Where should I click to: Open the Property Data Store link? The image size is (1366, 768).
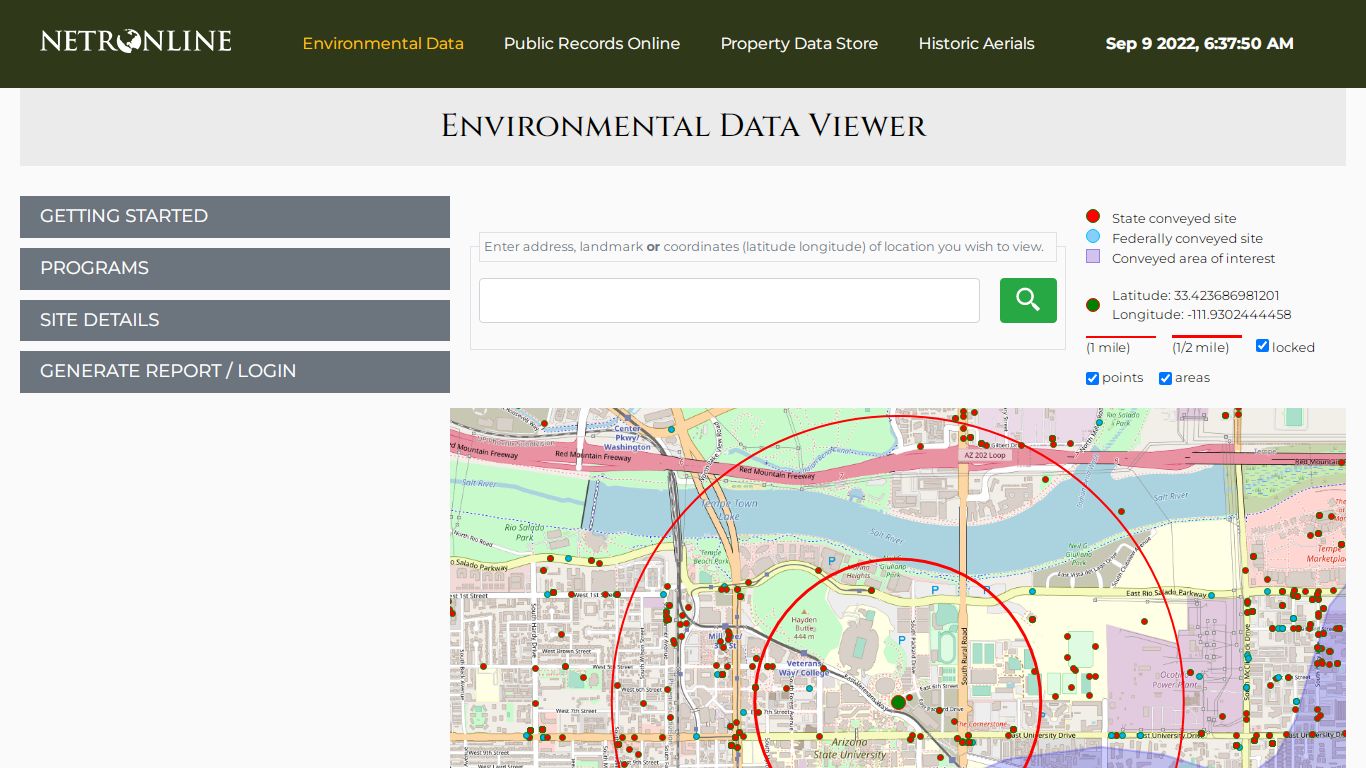point(799,44)
